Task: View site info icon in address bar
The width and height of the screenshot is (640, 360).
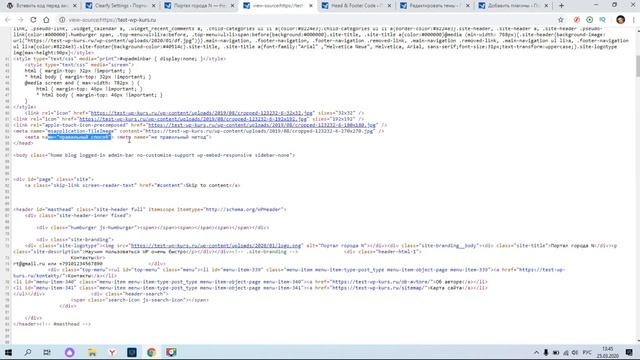Action: (x=62, y=20)
